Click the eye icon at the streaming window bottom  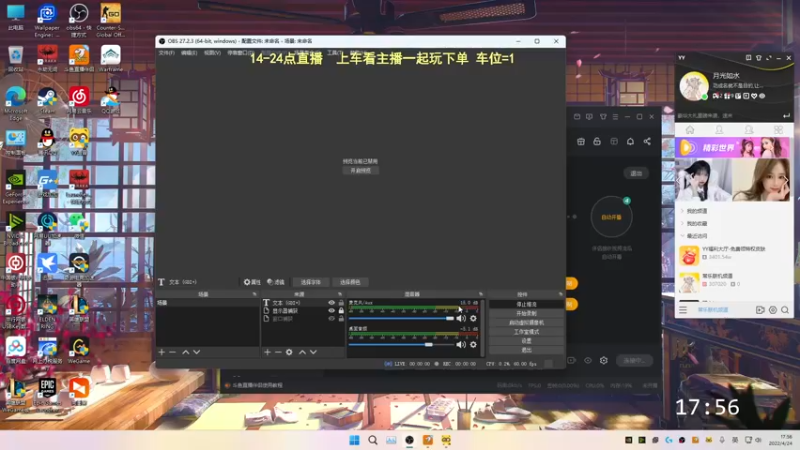point(588,360)
